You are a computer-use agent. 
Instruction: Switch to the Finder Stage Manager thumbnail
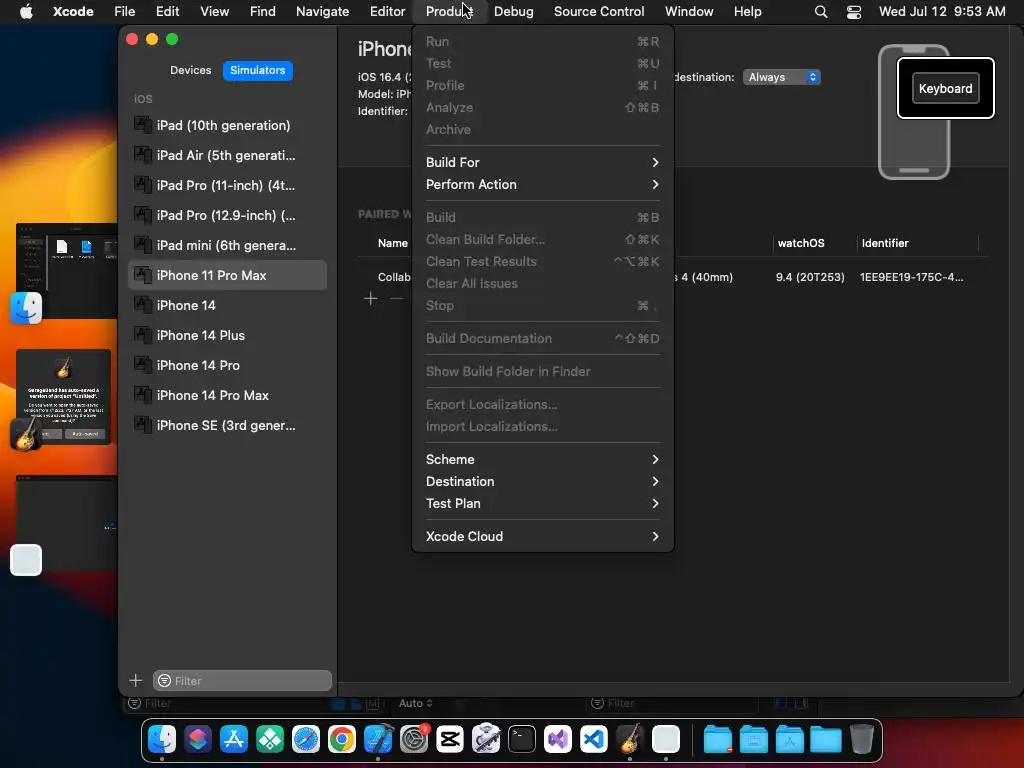point(67,271)
